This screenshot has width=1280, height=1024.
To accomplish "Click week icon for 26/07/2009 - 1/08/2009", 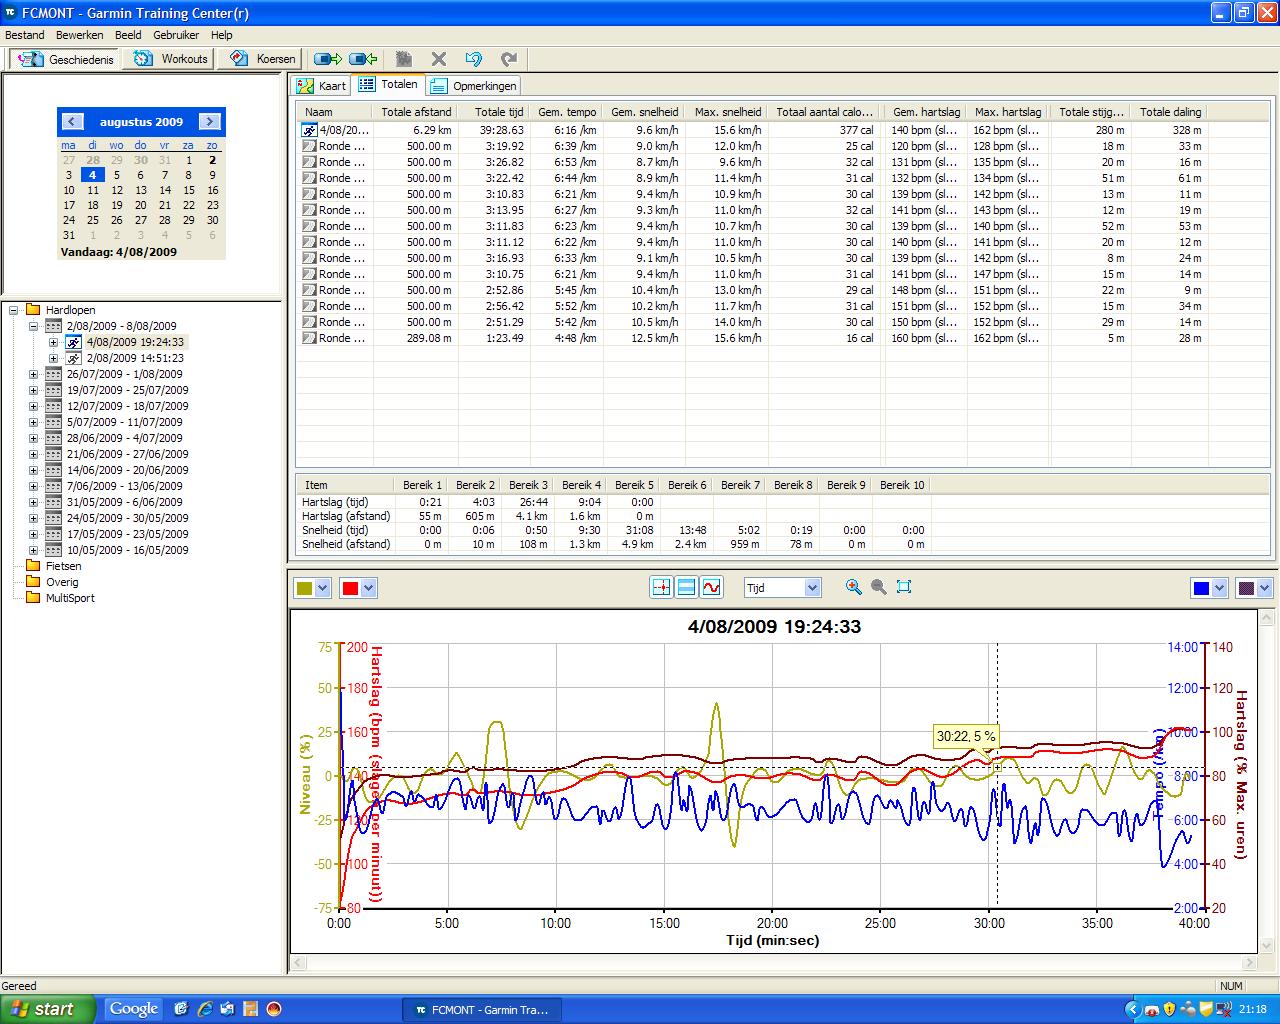I will (x=54, y=374).
